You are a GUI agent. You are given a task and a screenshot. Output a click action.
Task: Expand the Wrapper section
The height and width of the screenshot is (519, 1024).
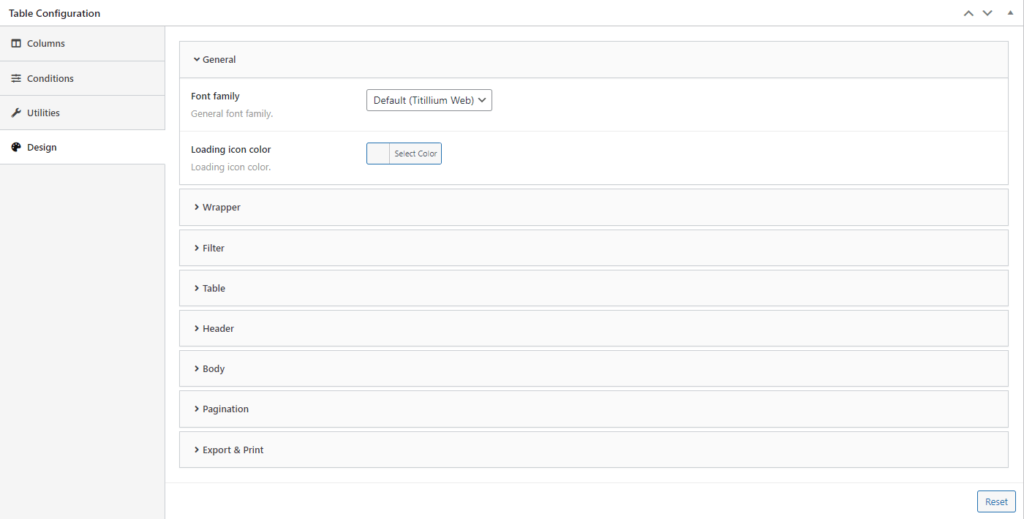tap(221, 208)
